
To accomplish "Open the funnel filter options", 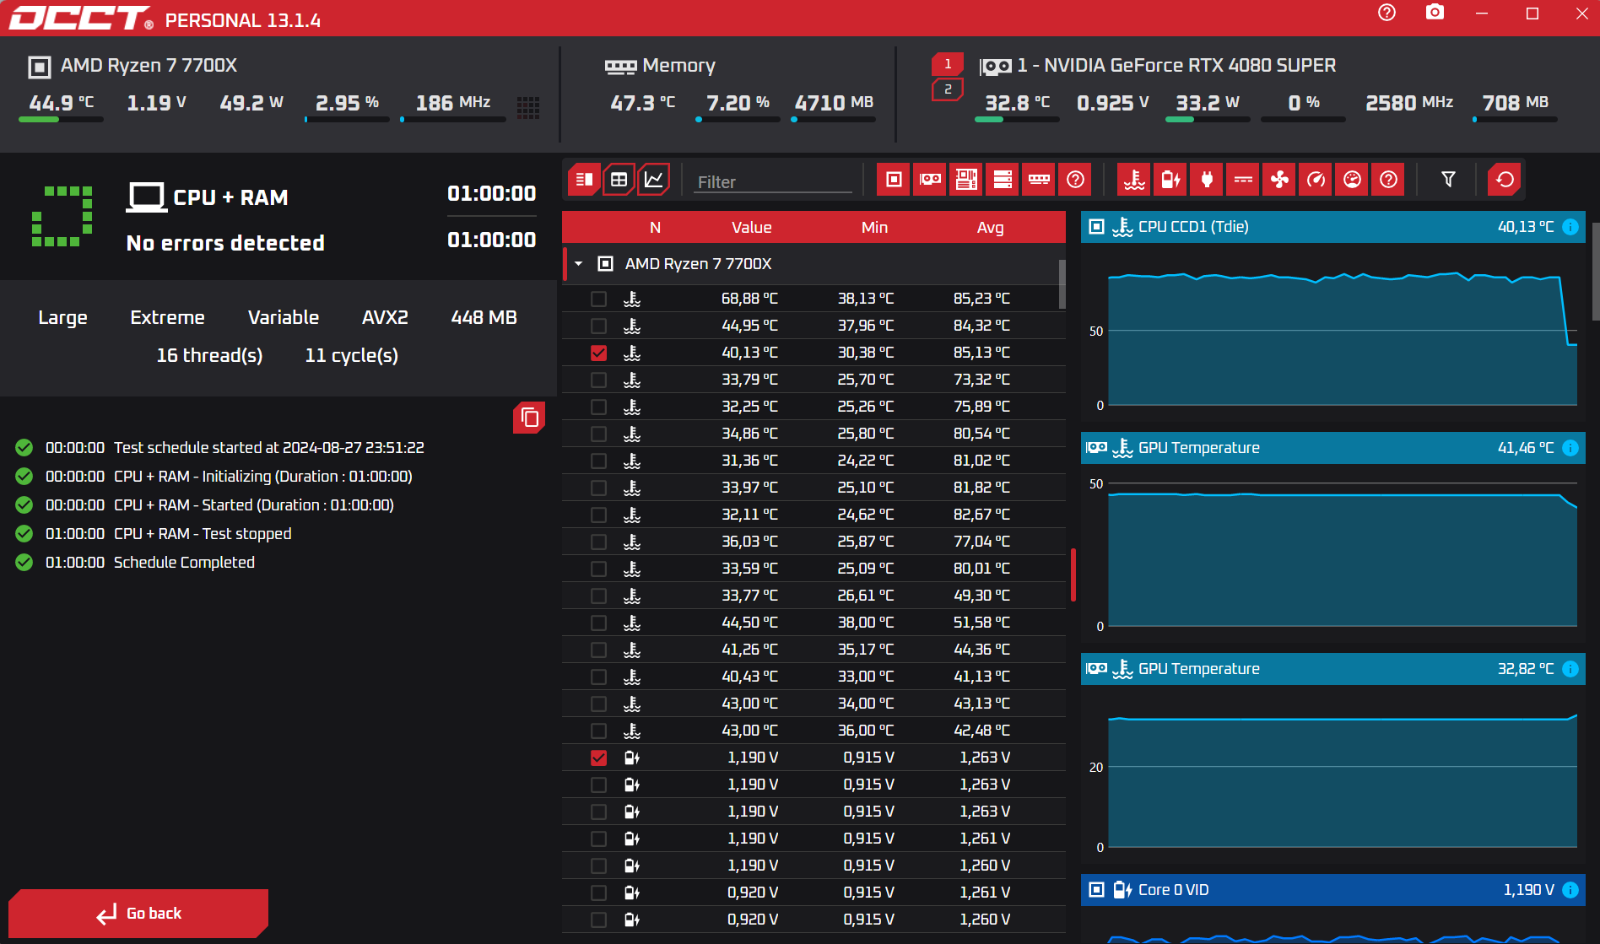I will pyautogui.click(x=1448, y=179).
